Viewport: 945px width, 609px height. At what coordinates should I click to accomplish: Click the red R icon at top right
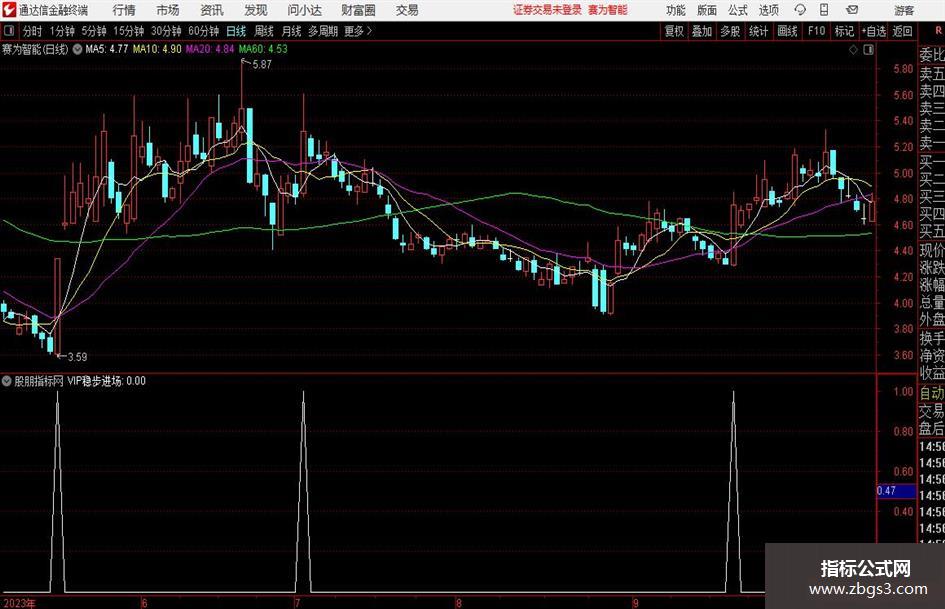(938, 30)
